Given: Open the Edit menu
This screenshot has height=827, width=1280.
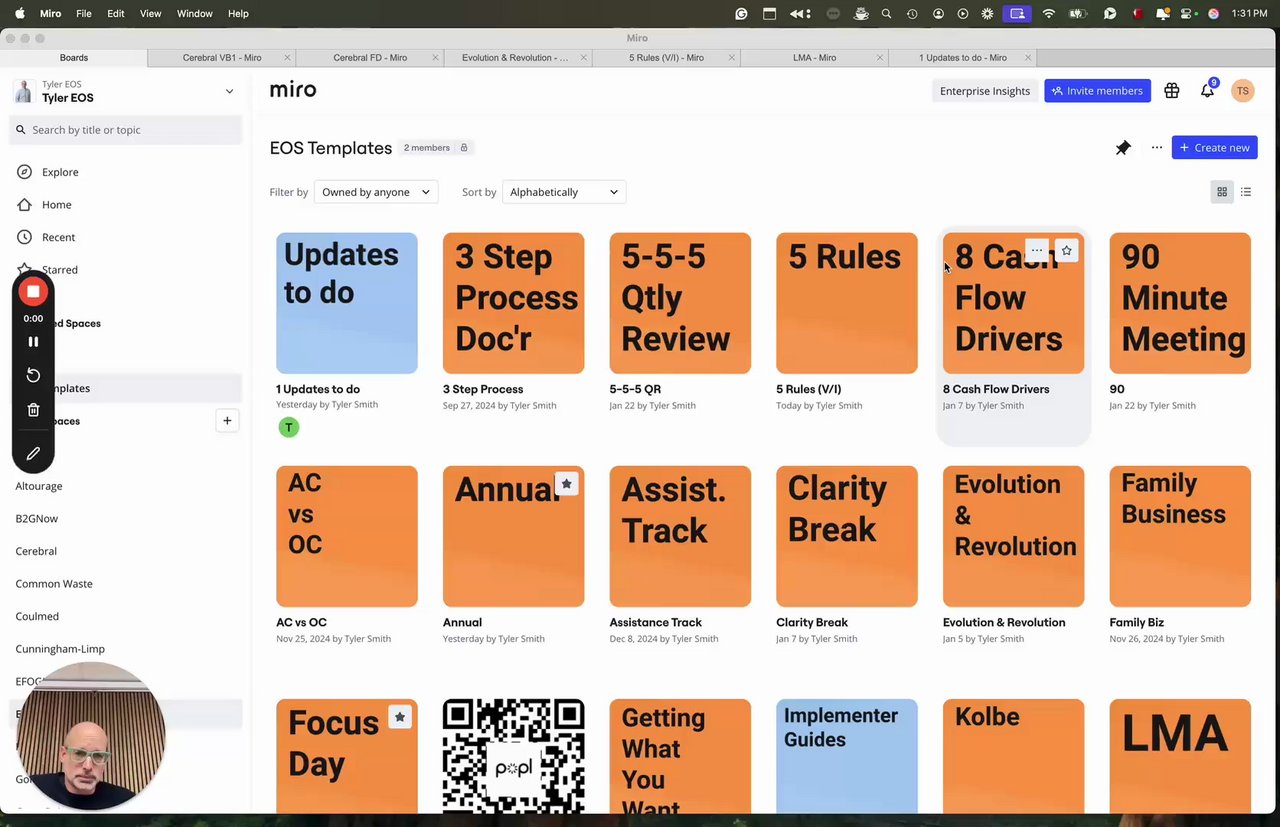Looking at the screenshot, I should point(116,14).
